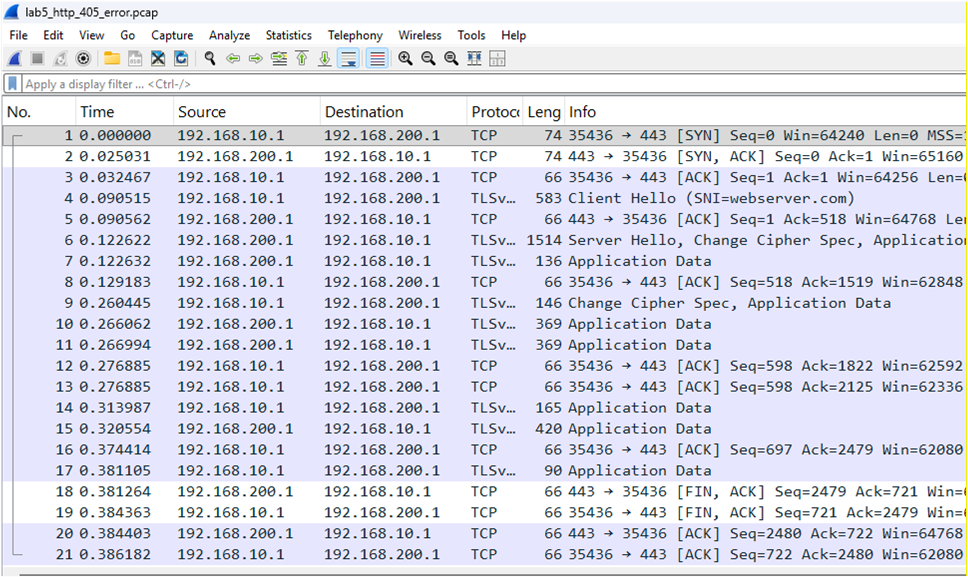Open capture options gear icon
This screenshot has width=968, height=577.
pyautogui.click(x=83, y=59)
